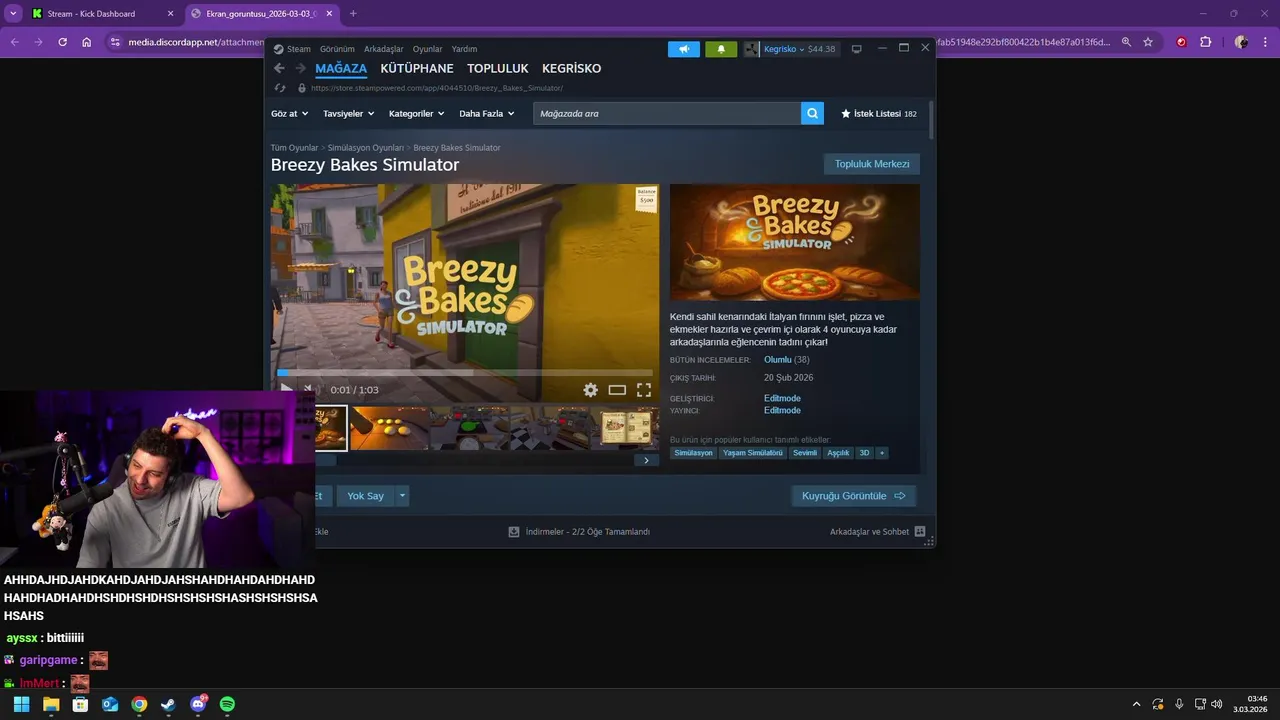This screenshot has width=1280, height=720.
Task: Enter trailer fullscreen mode
Action: tap(644, 390)
